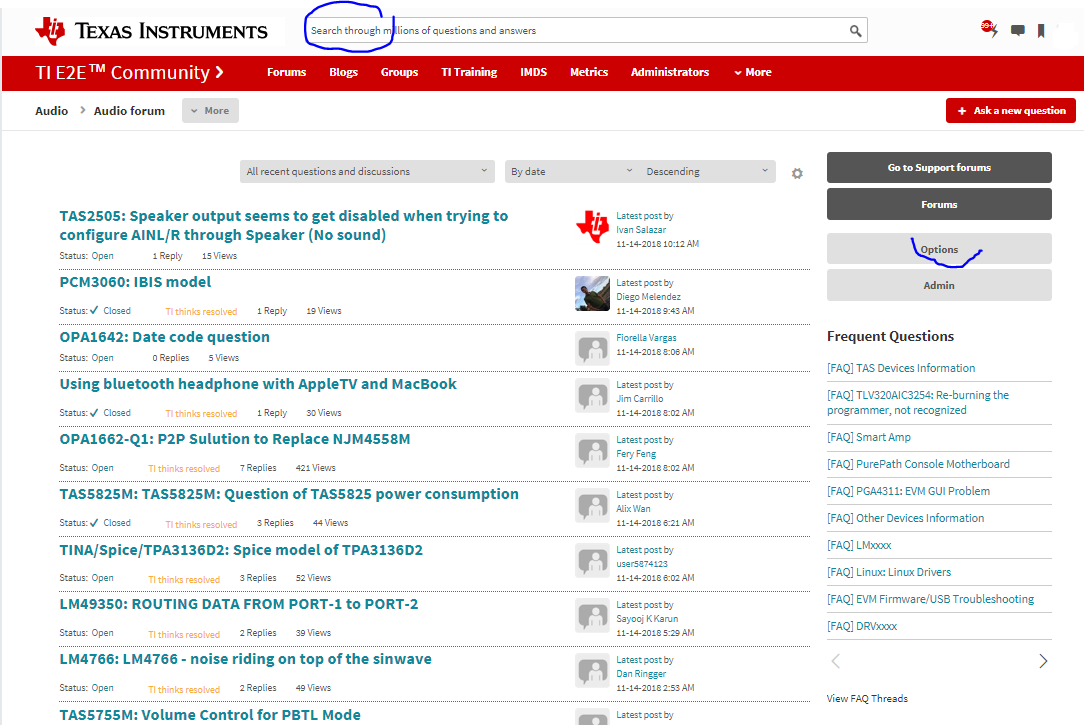Viewport: 1084px width, 725px height.
Task: Open FAQ DRVxxxx link
Action: 862,626
